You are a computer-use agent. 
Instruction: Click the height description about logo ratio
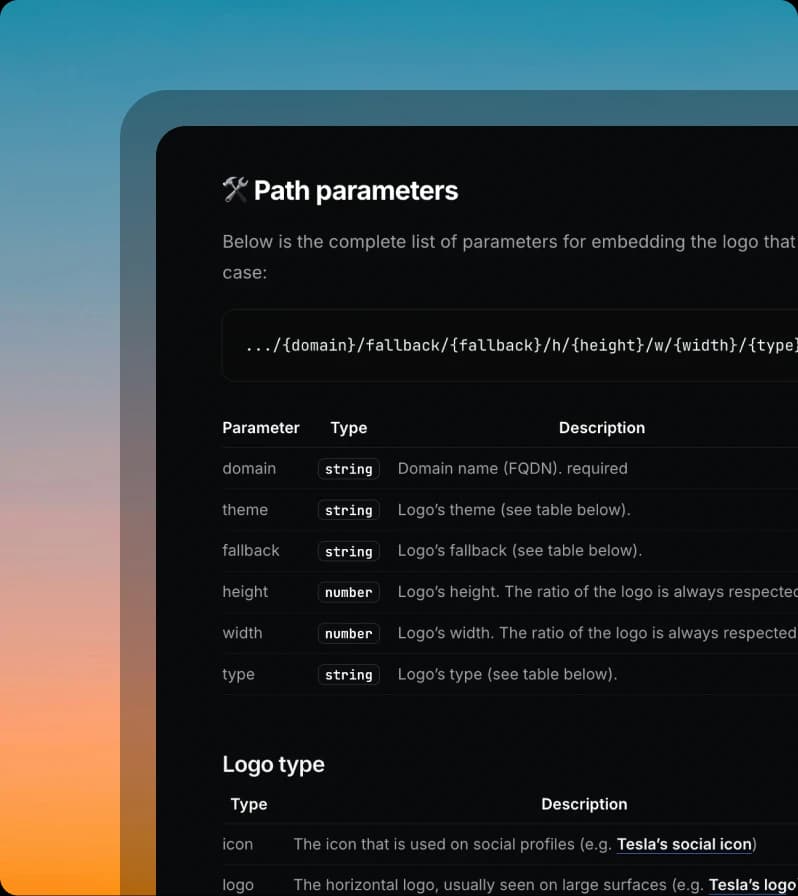[597, 592]
